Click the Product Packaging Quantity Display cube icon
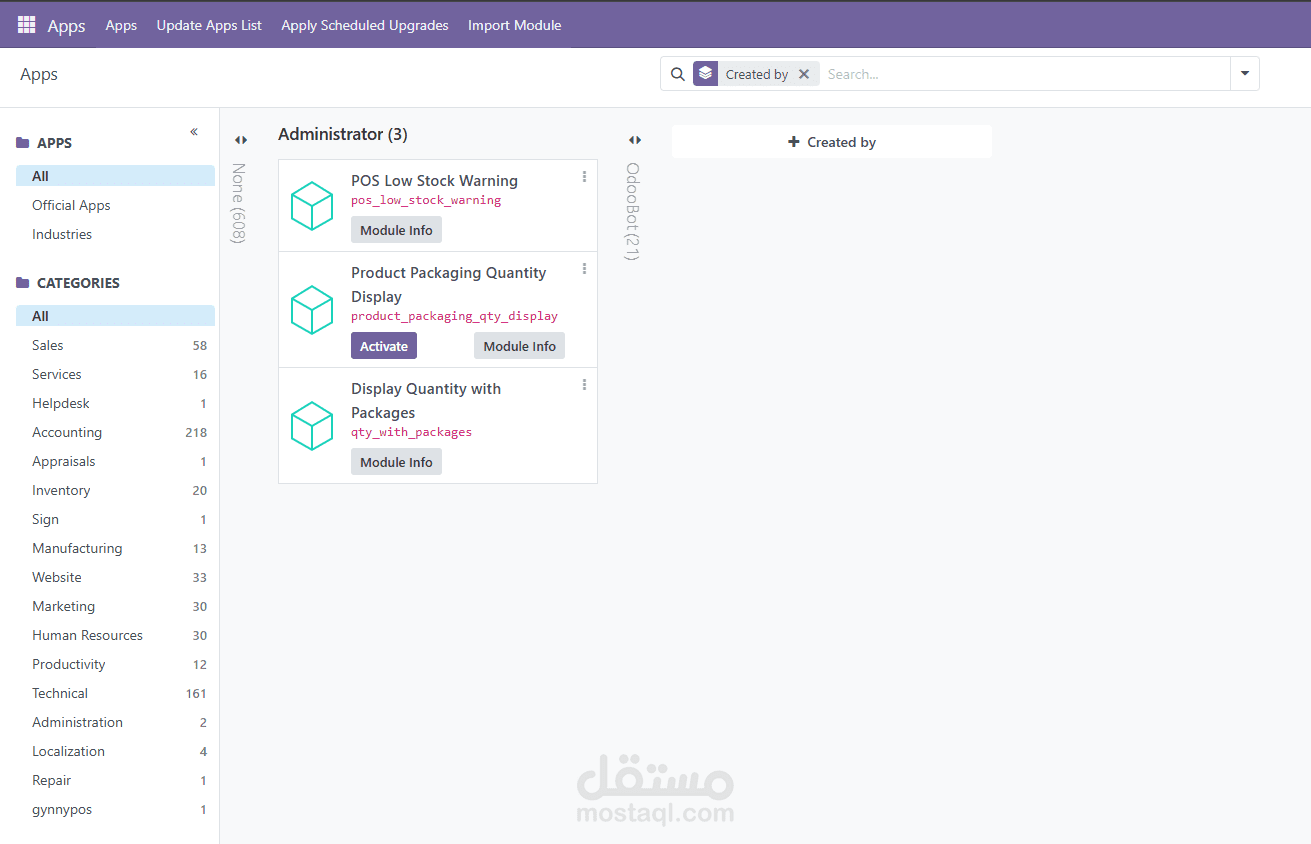The width and height of the screenshot is (1311, 844). [x=311, y=310]
